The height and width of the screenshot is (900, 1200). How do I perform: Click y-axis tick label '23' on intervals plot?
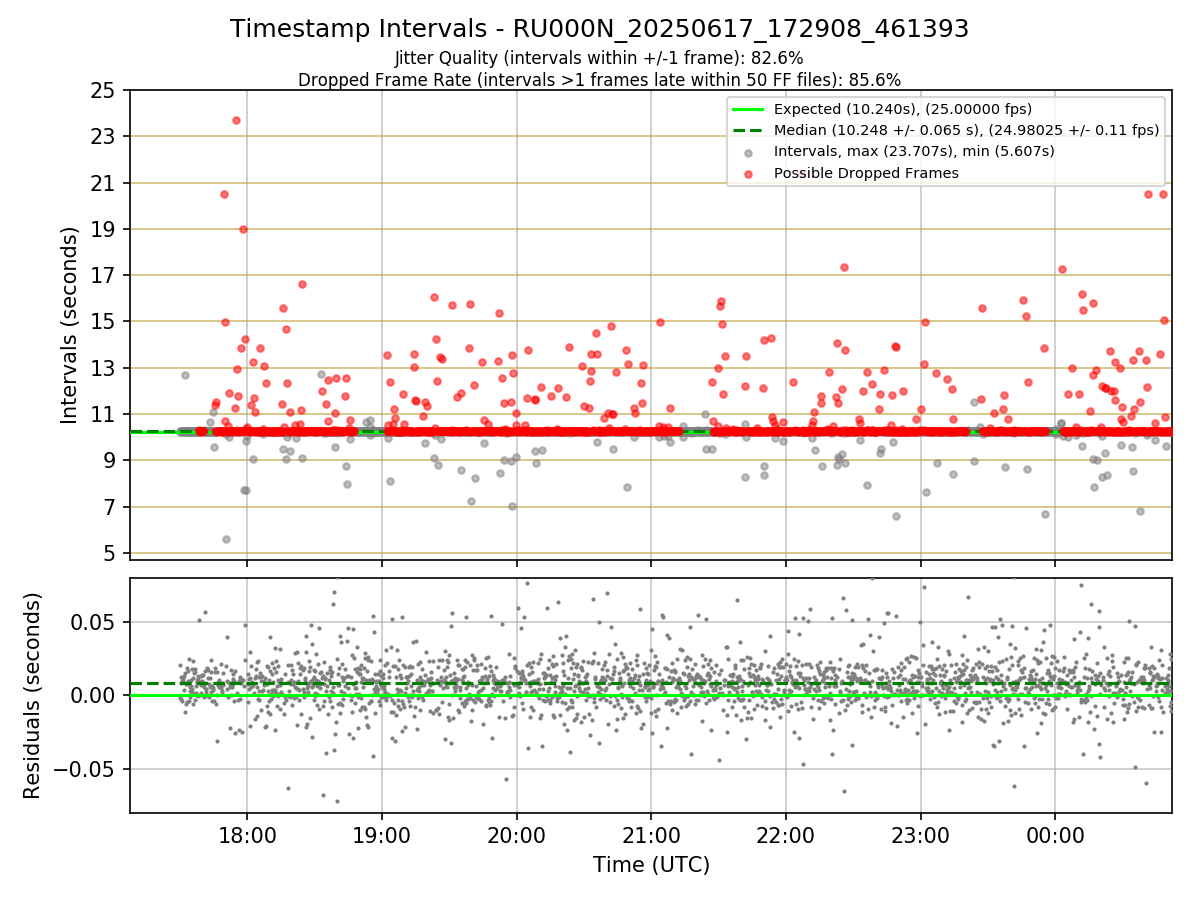pyautogui.click(x=103, y=137)
